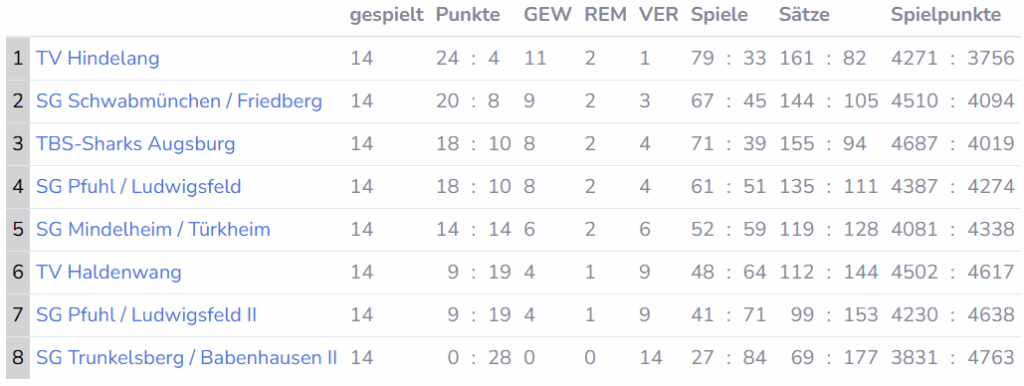1024x386 pixels.
Task: Click the Sätze column header
Action: [x=804, y=16]
